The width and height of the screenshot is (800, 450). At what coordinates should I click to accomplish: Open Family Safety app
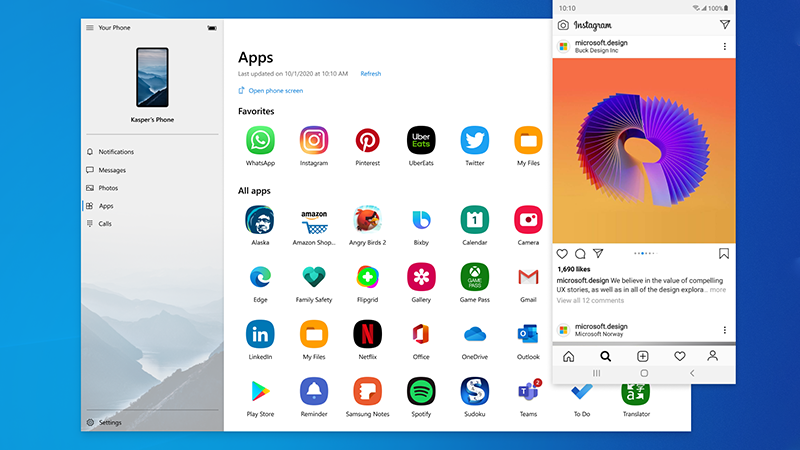(x=314, y=277)
